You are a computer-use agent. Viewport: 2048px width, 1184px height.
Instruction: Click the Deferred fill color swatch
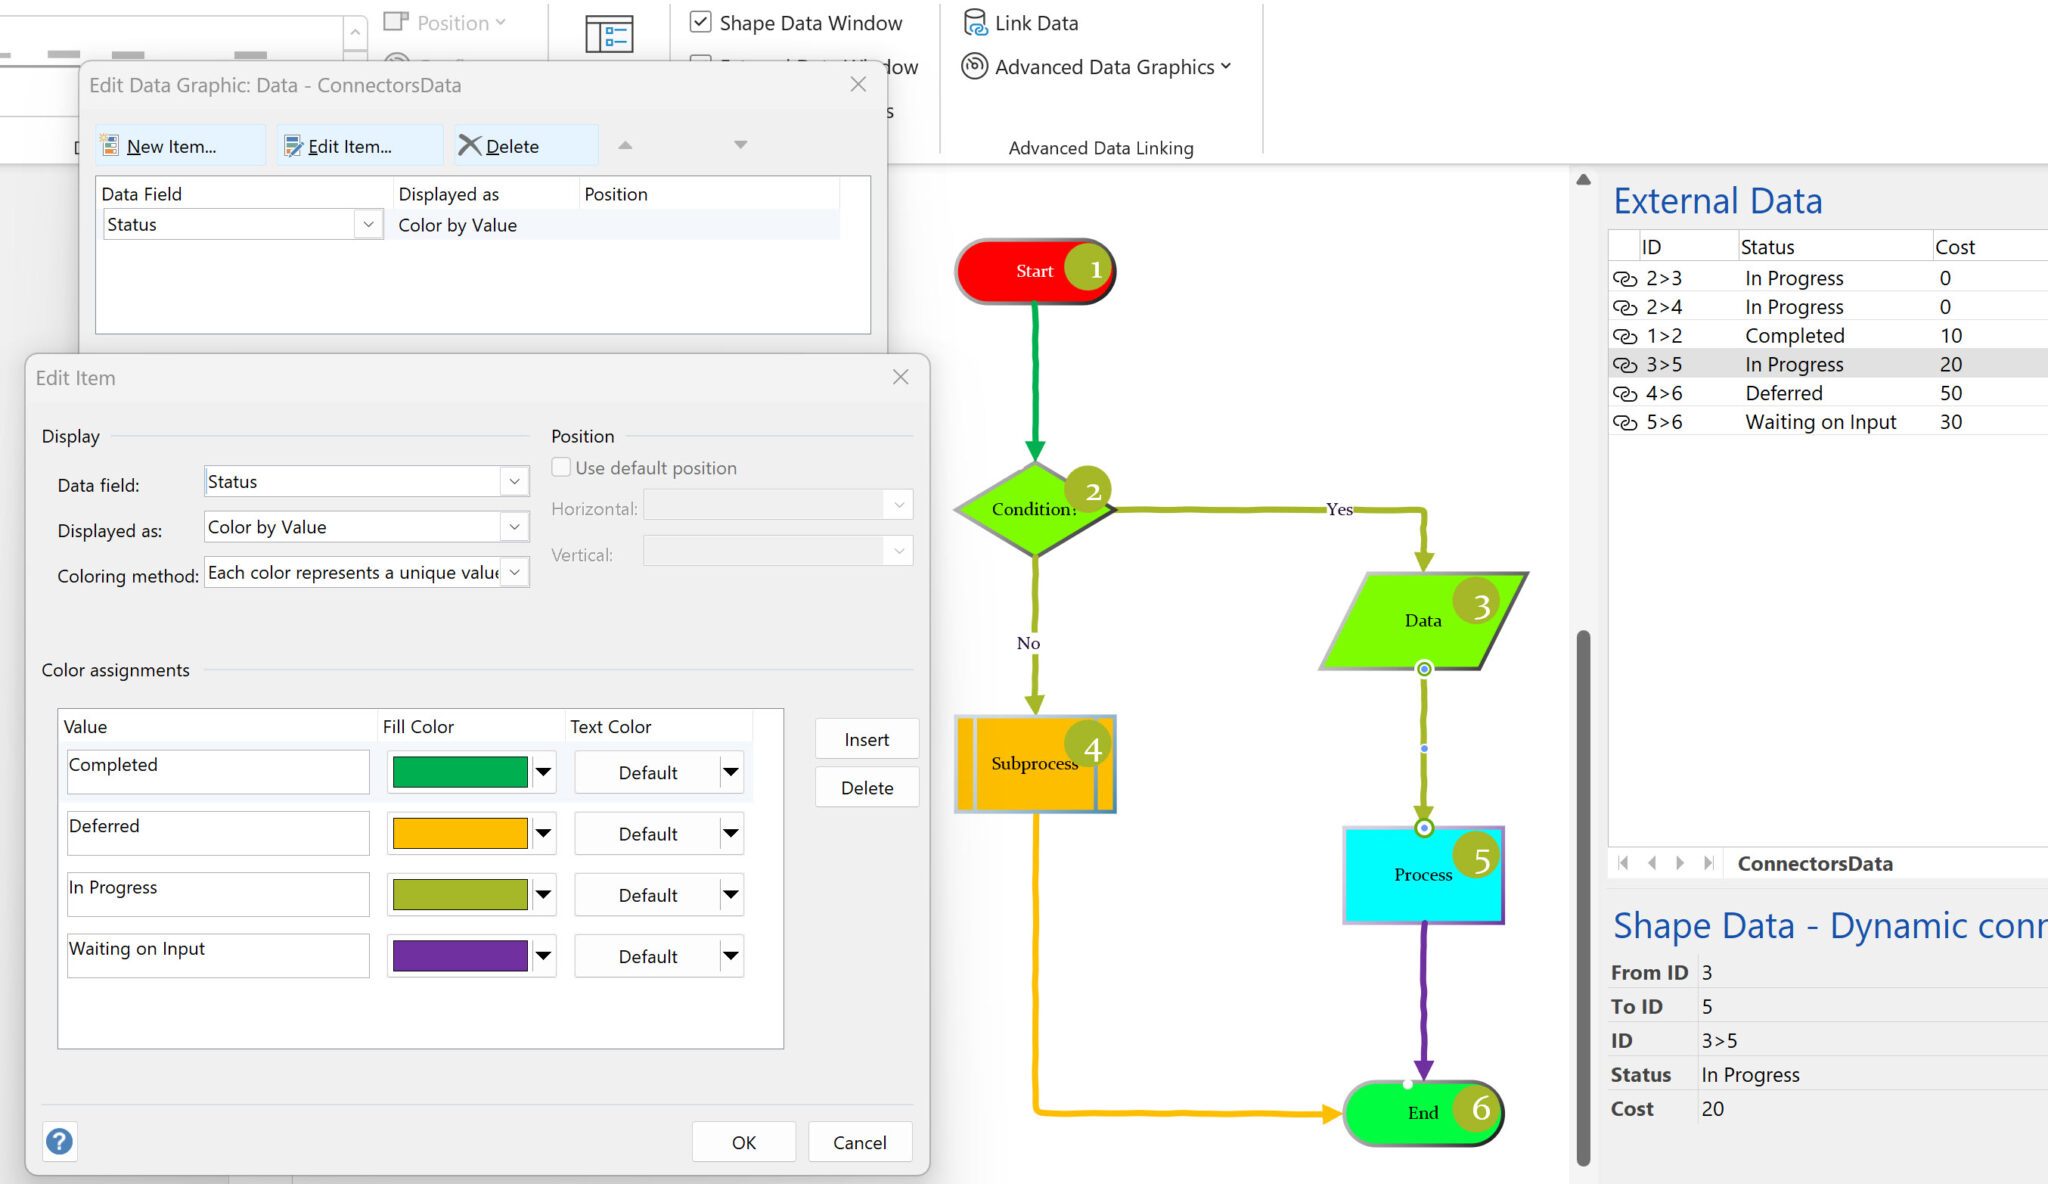pos(460,833)
